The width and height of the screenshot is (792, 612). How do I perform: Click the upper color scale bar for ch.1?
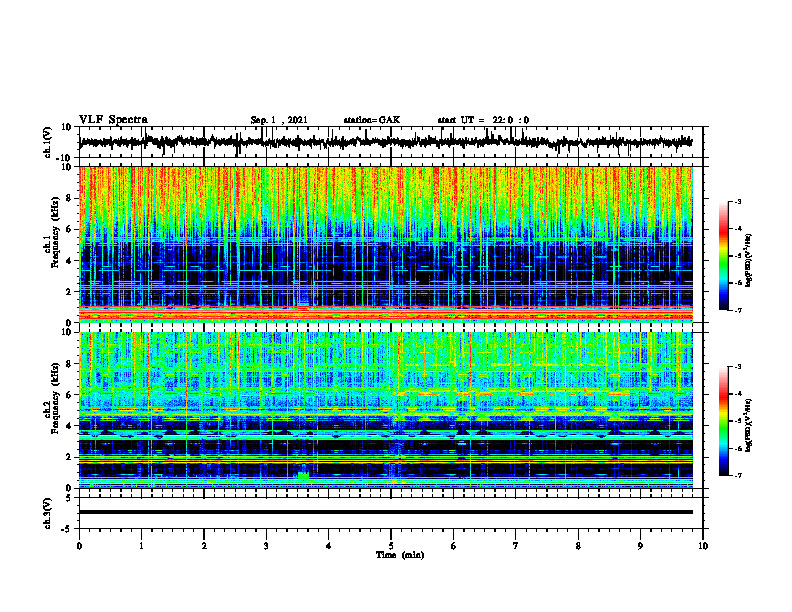pos(723,256)
